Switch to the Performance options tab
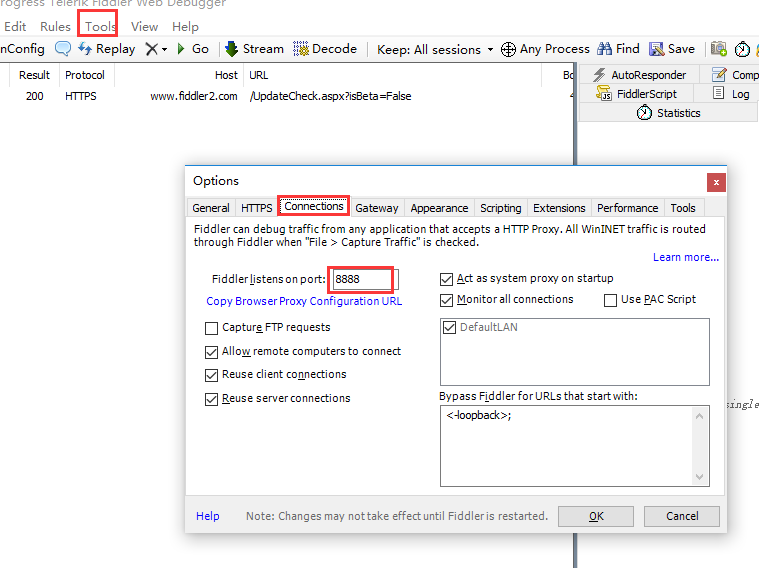Viewport: 759px width, 568px height. click(627, 208)
